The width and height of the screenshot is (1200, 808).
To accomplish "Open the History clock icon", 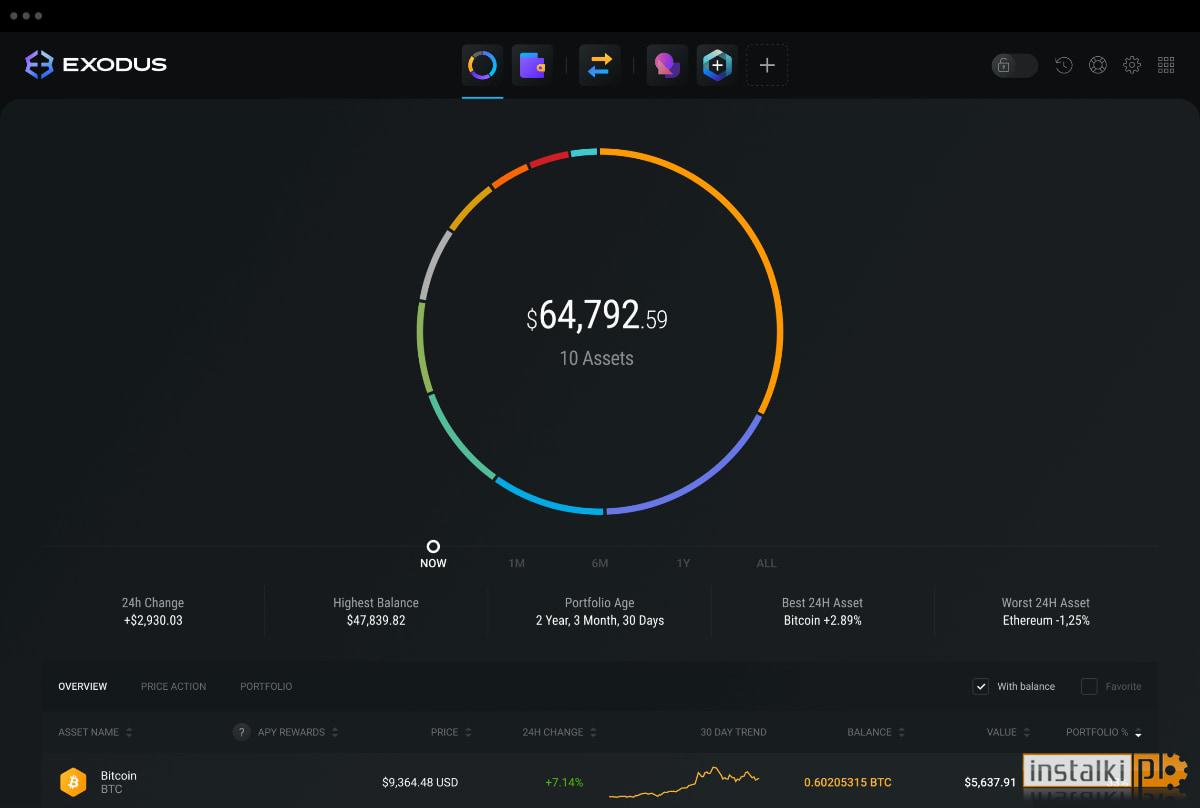I will (1064, 65).
